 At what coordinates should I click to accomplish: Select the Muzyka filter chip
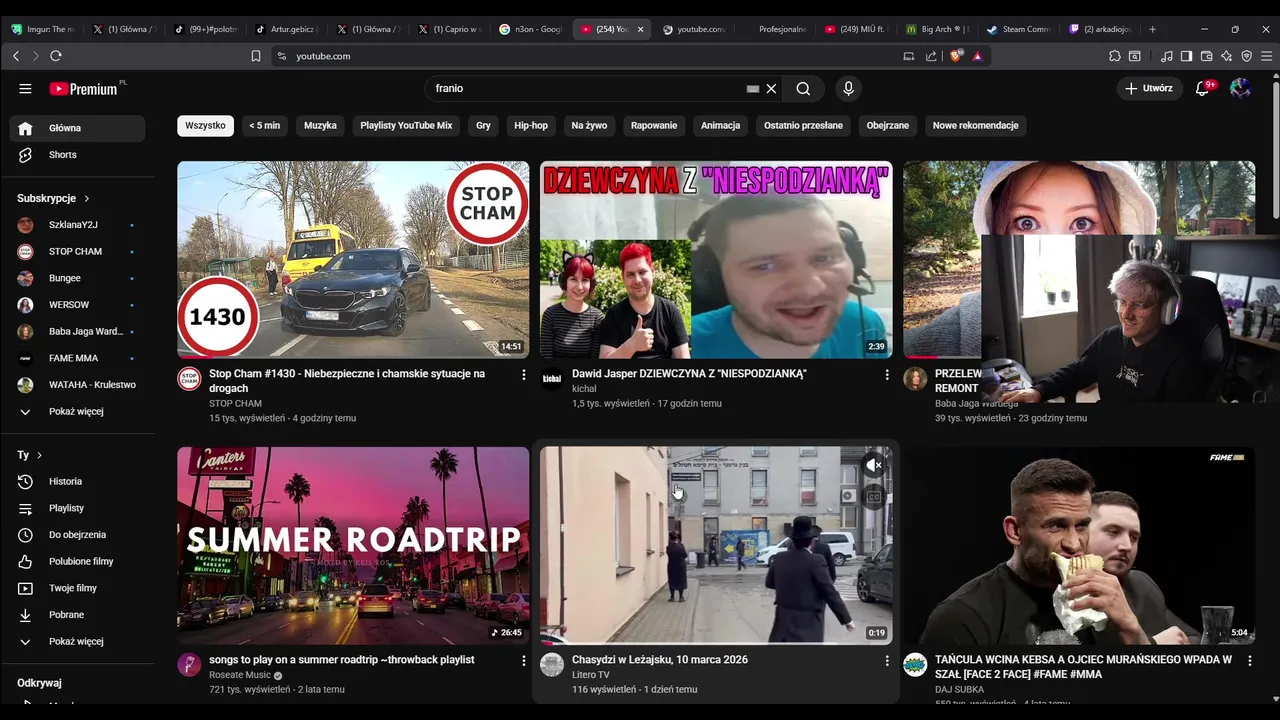[x=320, y=125]
